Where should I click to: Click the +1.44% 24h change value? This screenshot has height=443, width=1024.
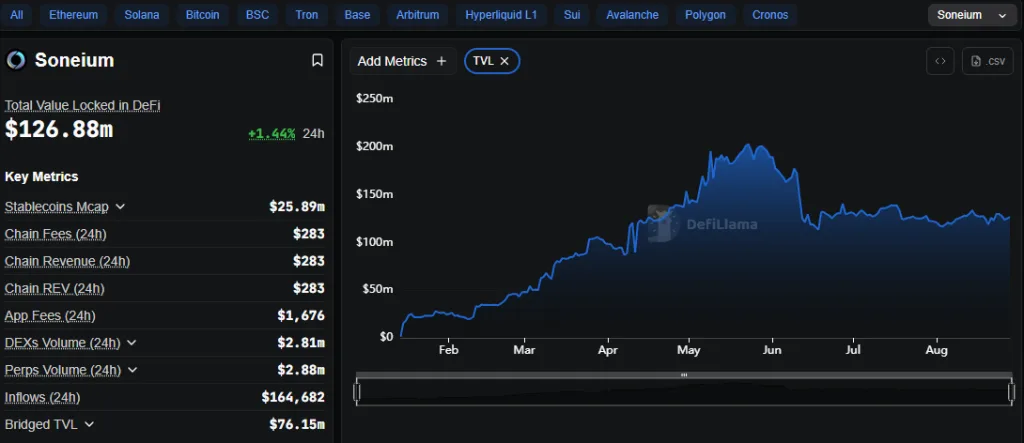(x=272, y=133)
